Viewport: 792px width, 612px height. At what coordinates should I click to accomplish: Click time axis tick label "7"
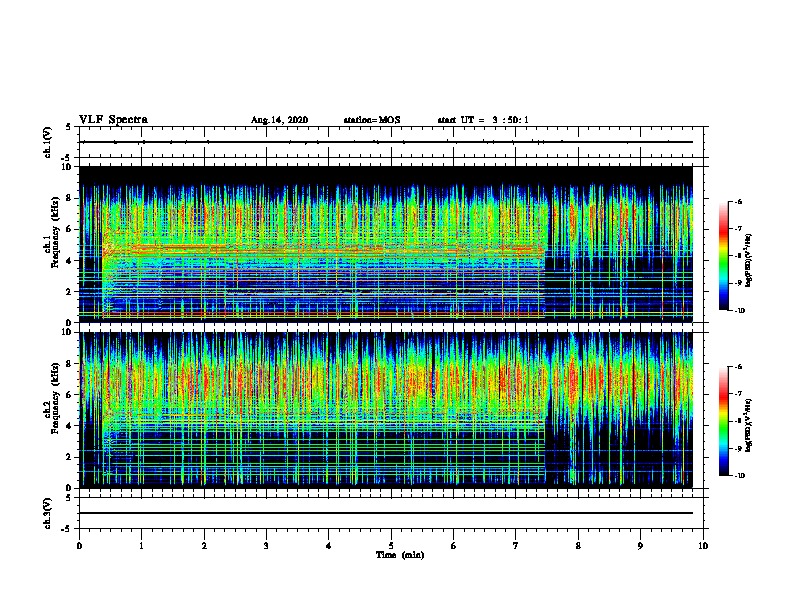[516, 546]
